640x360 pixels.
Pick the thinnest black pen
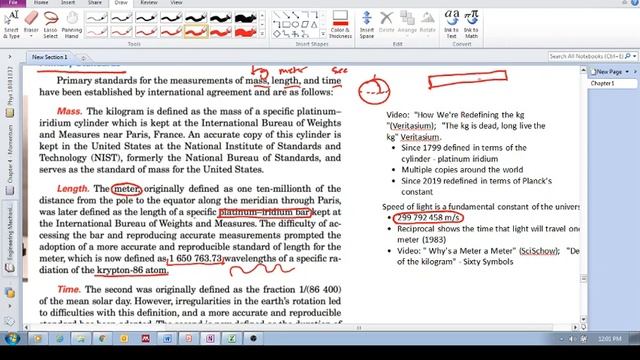[97, 18]
